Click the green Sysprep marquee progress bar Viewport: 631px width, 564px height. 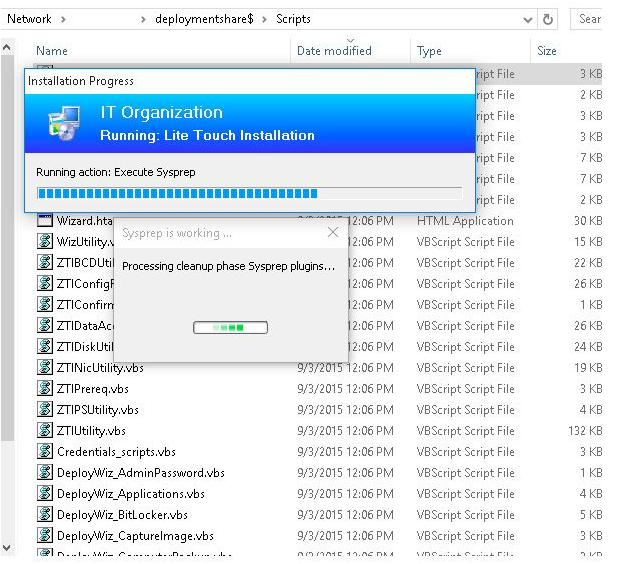(x=230, y=327)
